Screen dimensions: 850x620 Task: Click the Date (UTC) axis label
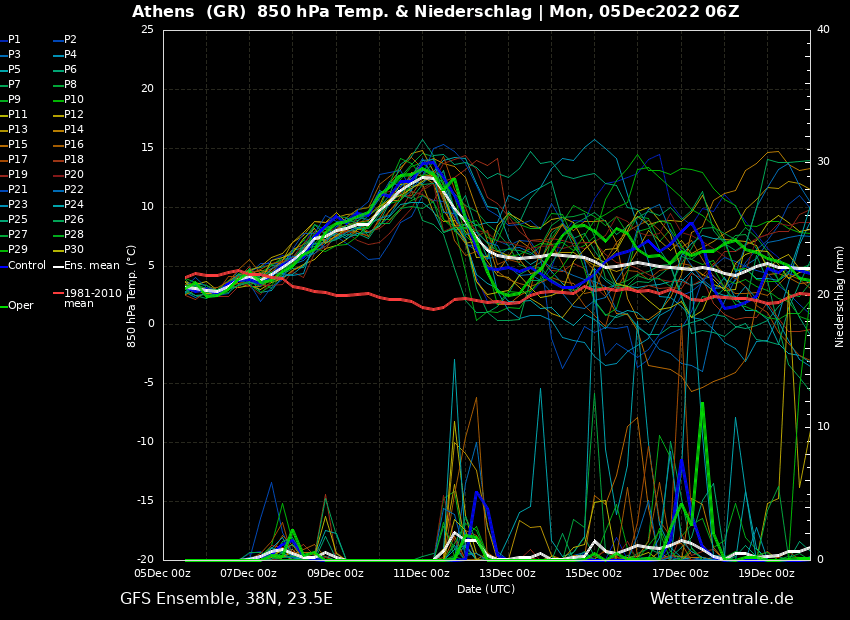[x=486, y=590]
